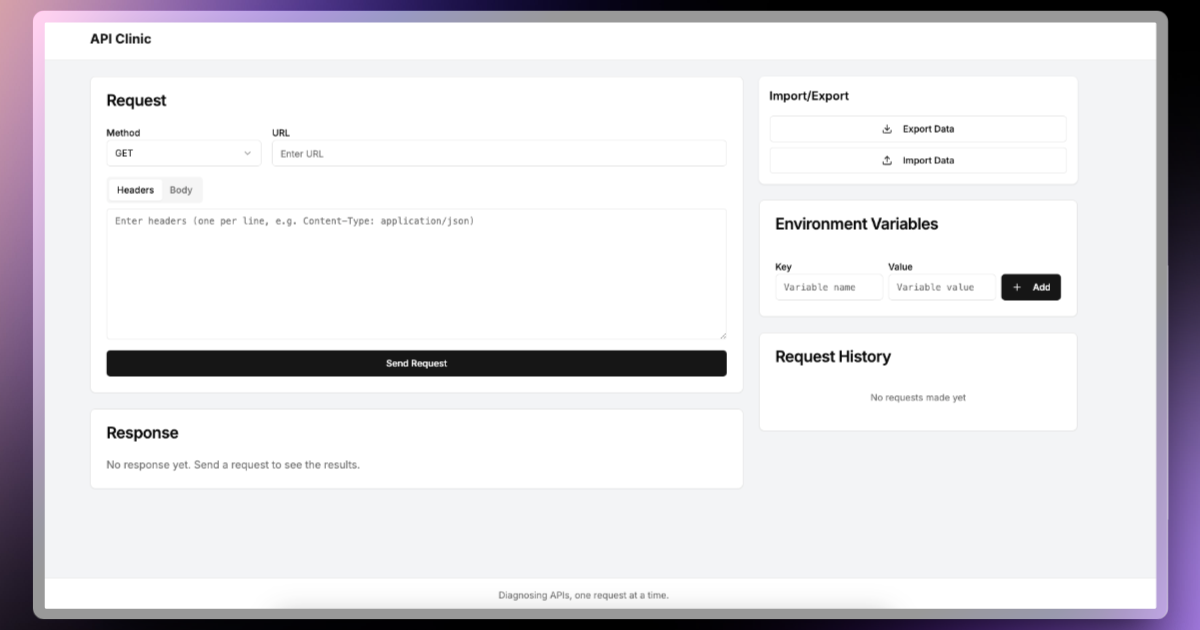Expand the GET method selector chevron
This screenshot has height=630, width=1200.
(x=247, y=152)
